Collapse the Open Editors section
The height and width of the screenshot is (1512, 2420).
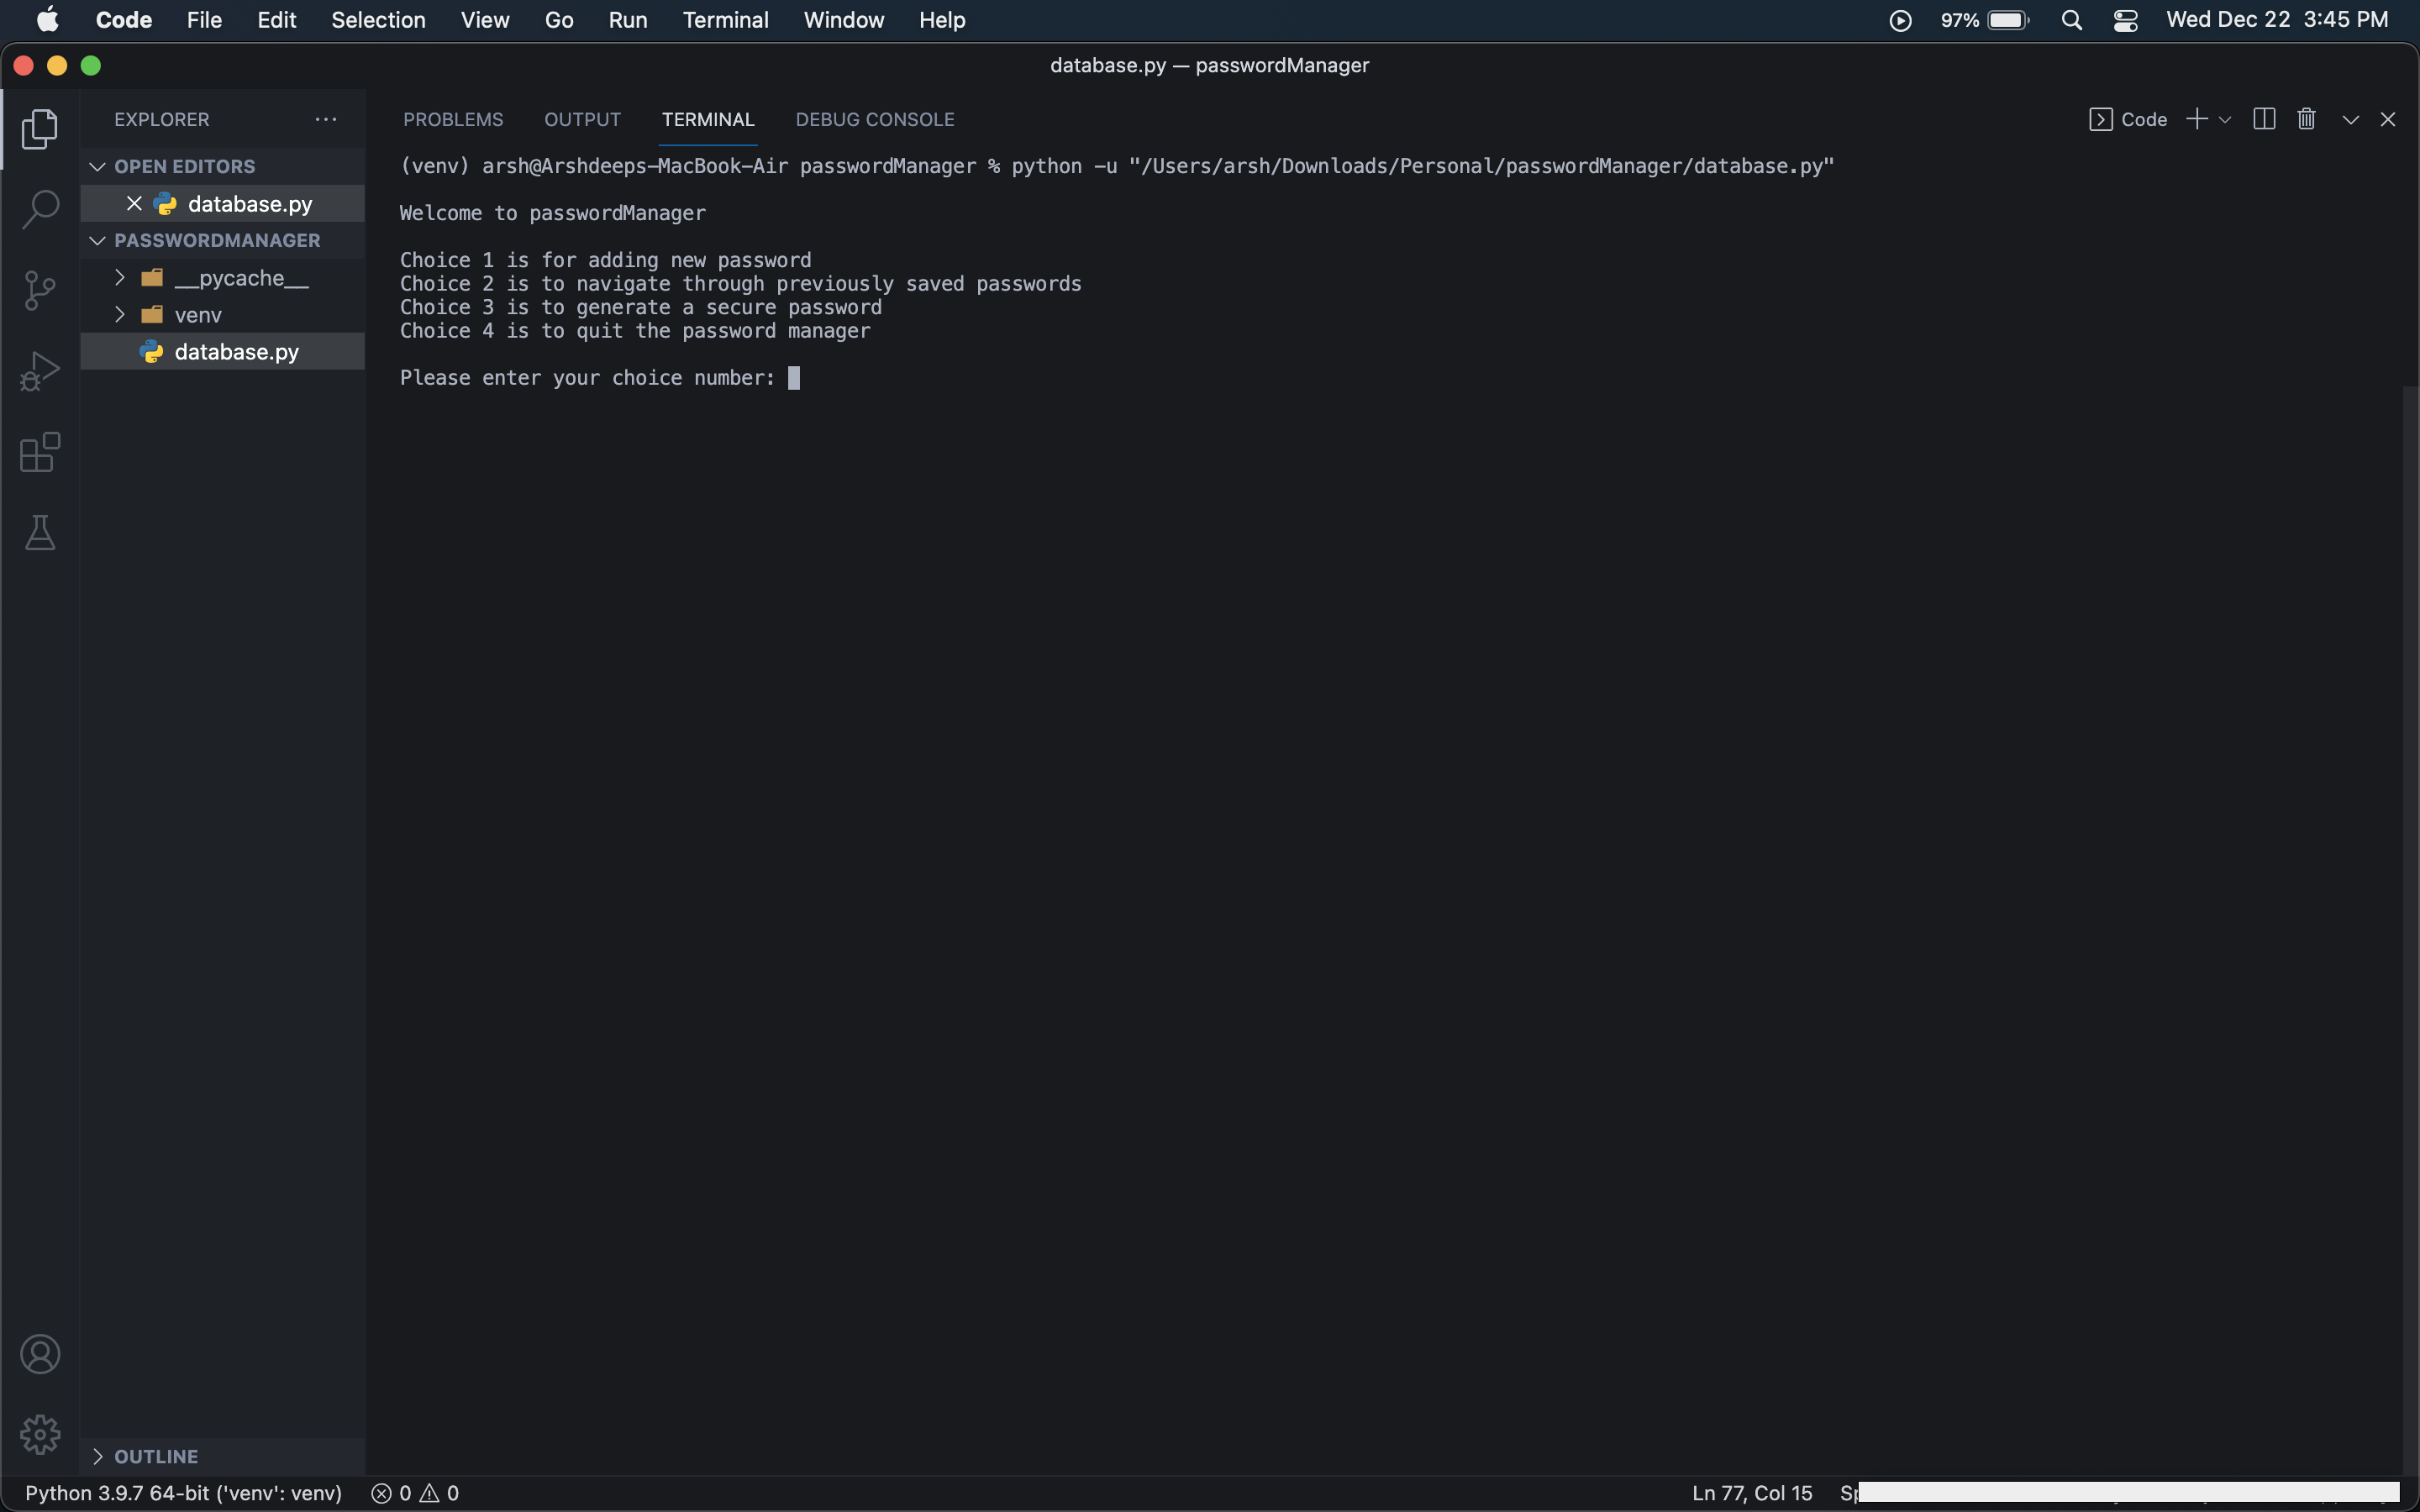tap(97, 166)
